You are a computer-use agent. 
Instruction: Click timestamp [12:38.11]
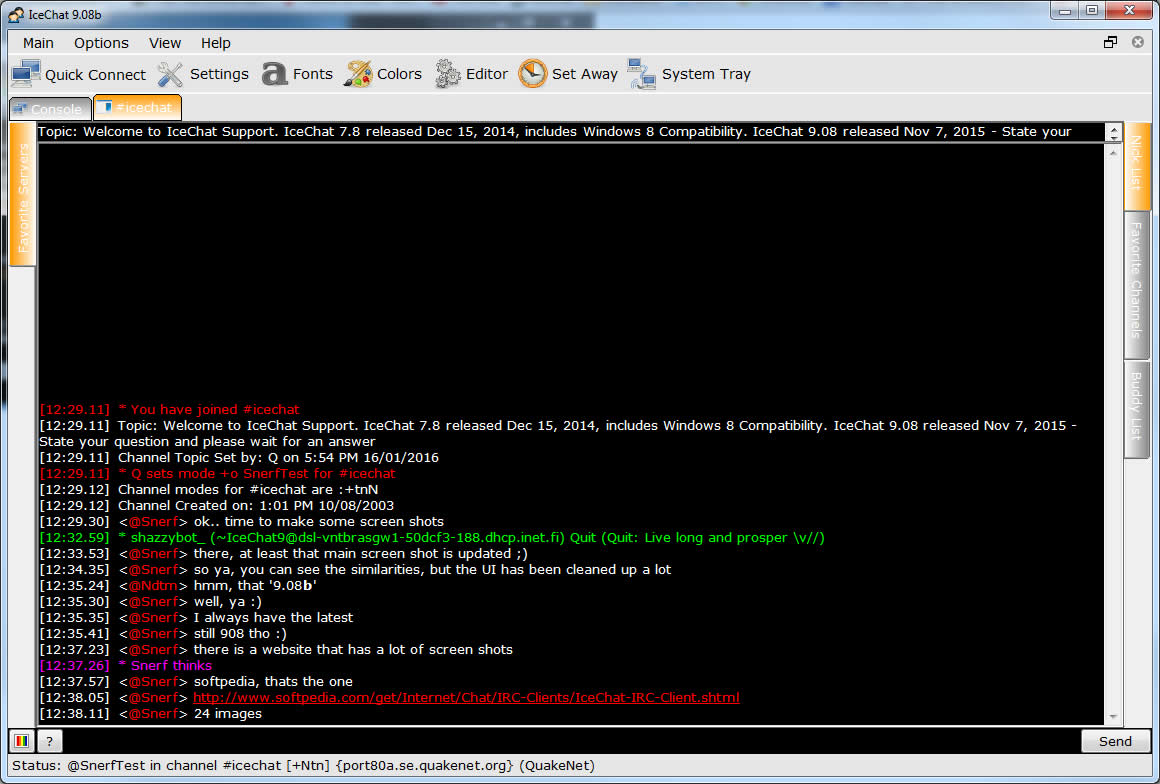tap(74, 714)
